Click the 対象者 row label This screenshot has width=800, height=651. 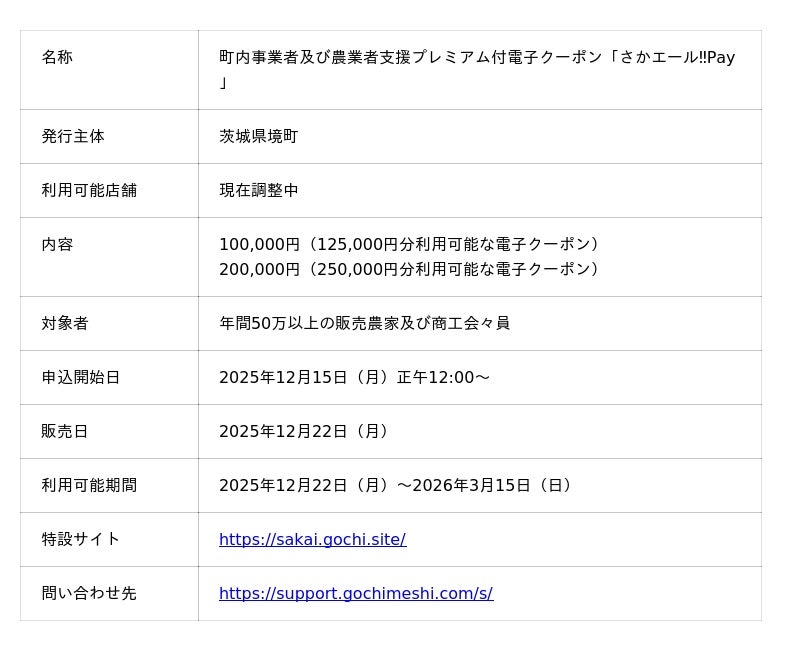click(65, 324)
